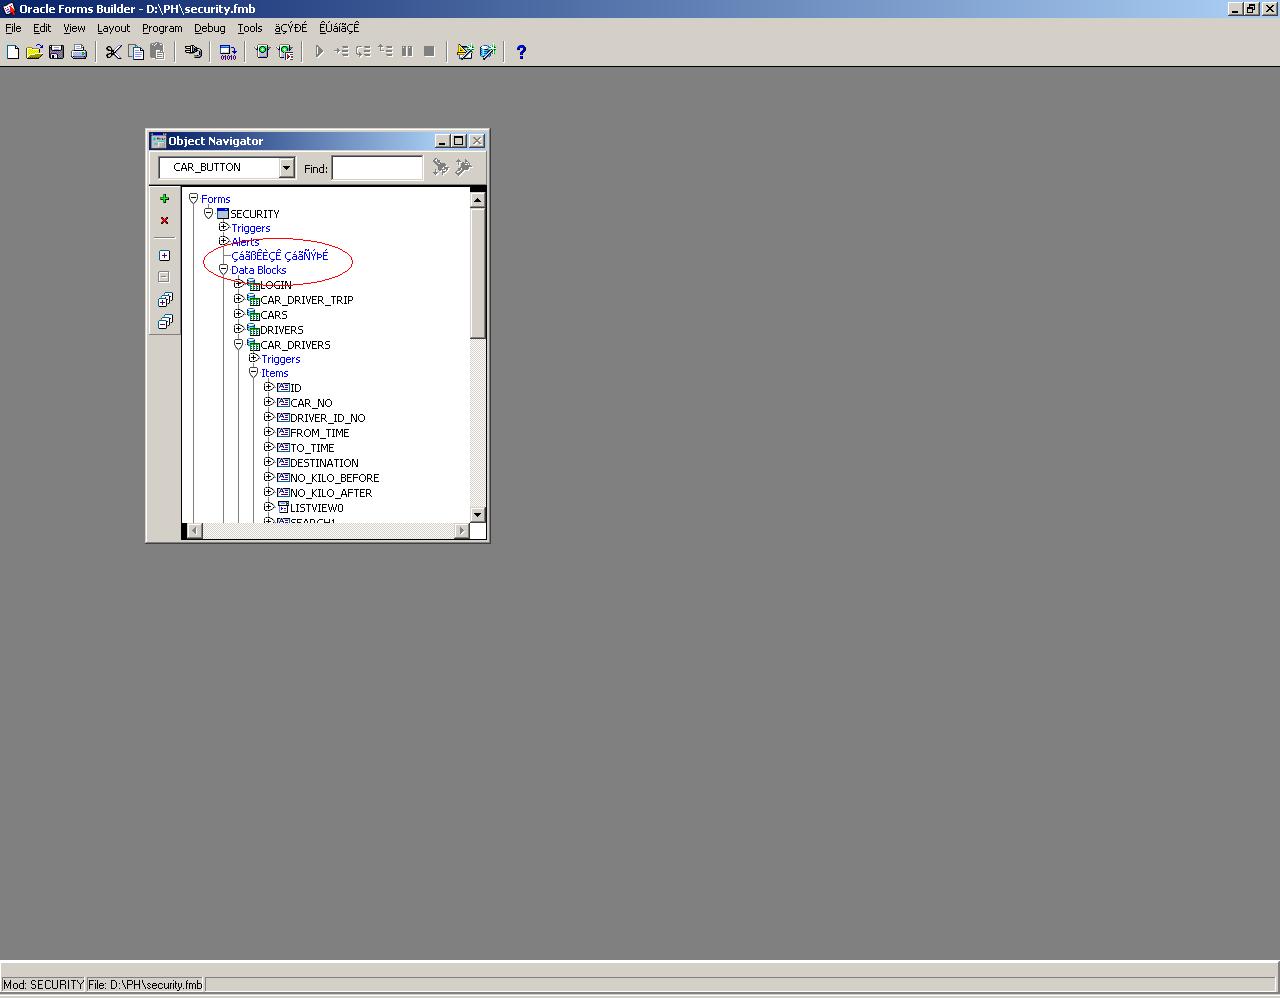Expand the Triggers node under SECURITY
This screenshot has width=1280, height=998.
point(224,227)
